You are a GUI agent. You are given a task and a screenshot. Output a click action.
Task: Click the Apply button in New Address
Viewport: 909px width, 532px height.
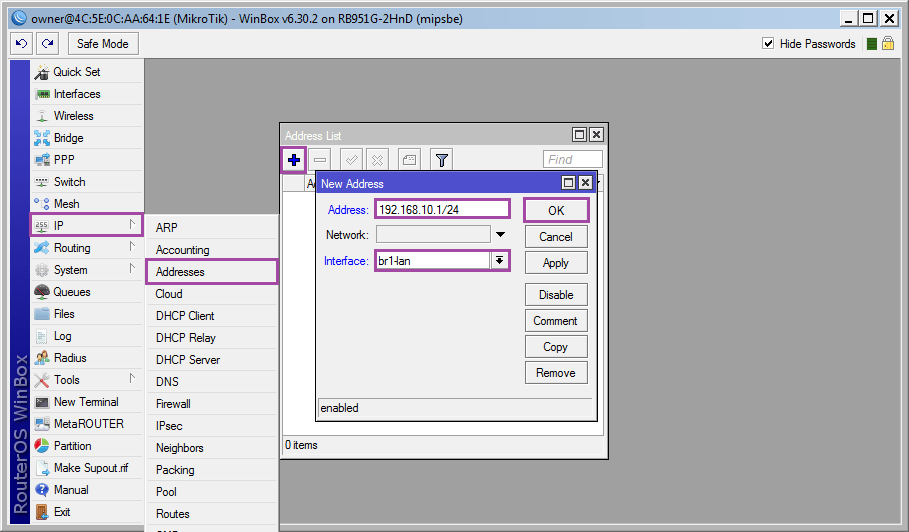pos(556,263)
